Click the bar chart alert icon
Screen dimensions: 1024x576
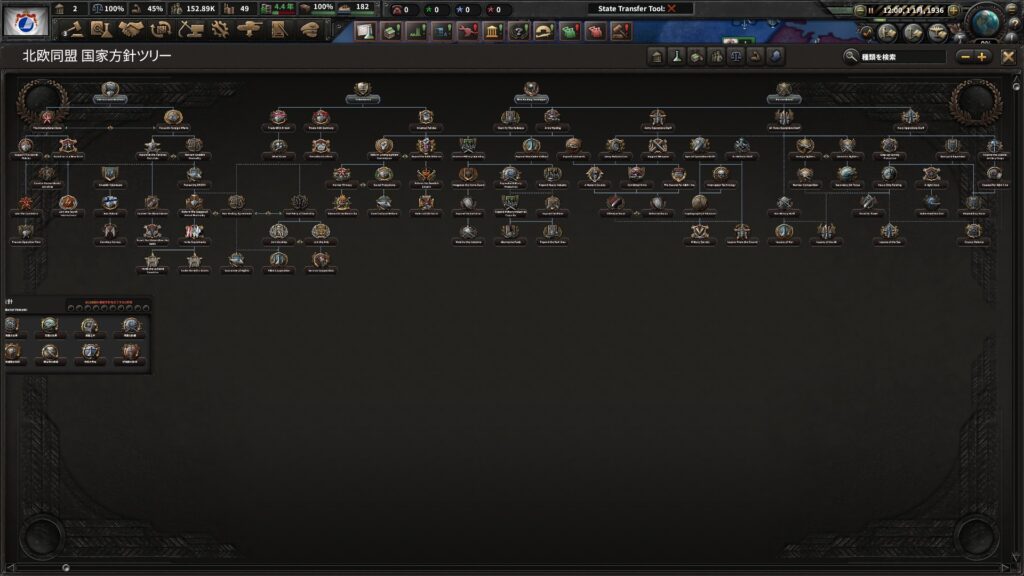(417, 31)
